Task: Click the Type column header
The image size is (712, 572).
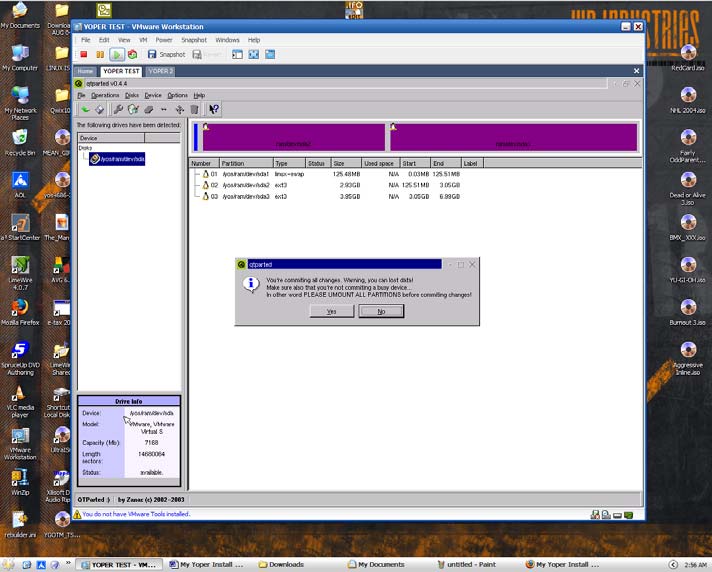Action: point(289,163)
